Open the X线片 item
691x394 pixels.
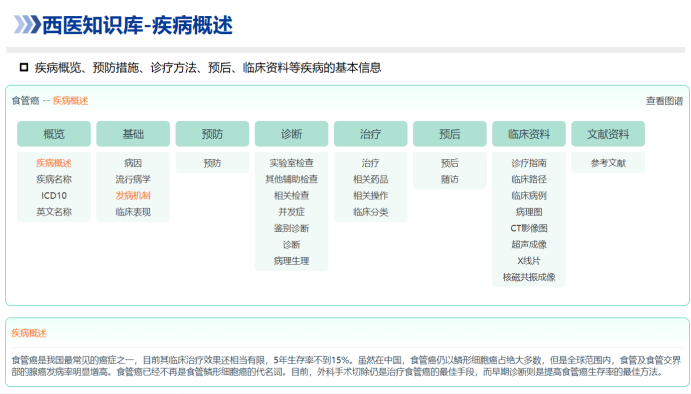[529, 261]
